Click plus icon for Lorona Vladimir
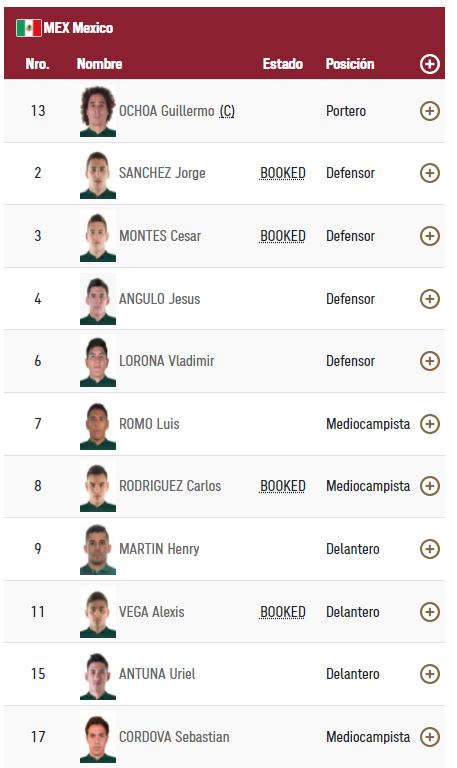The width and height of the screenshot is (457, 768). 430,361
